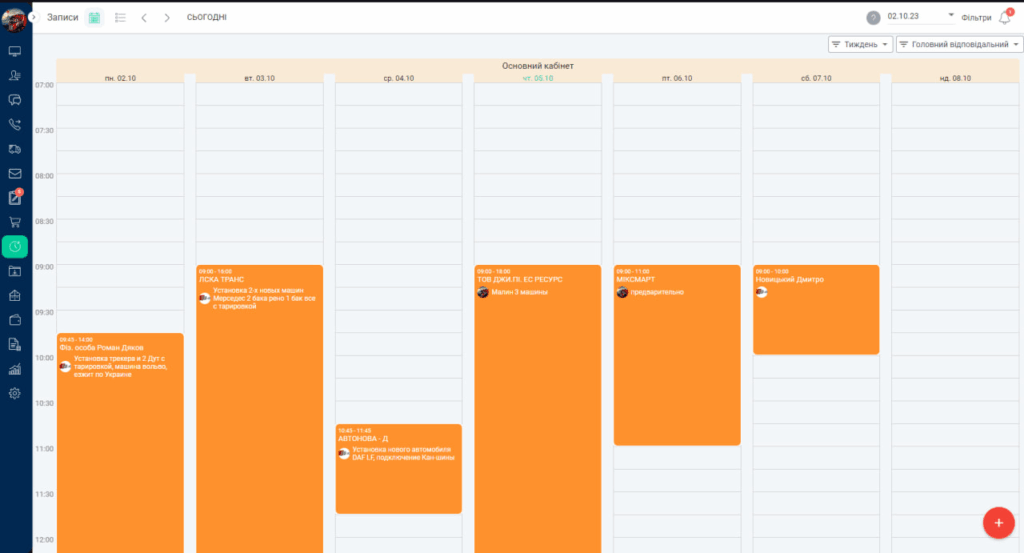This screenshot has width=1024, height=553.
Task: Click the СЬОГОДНІ today button
Action: tap(206, 17)
